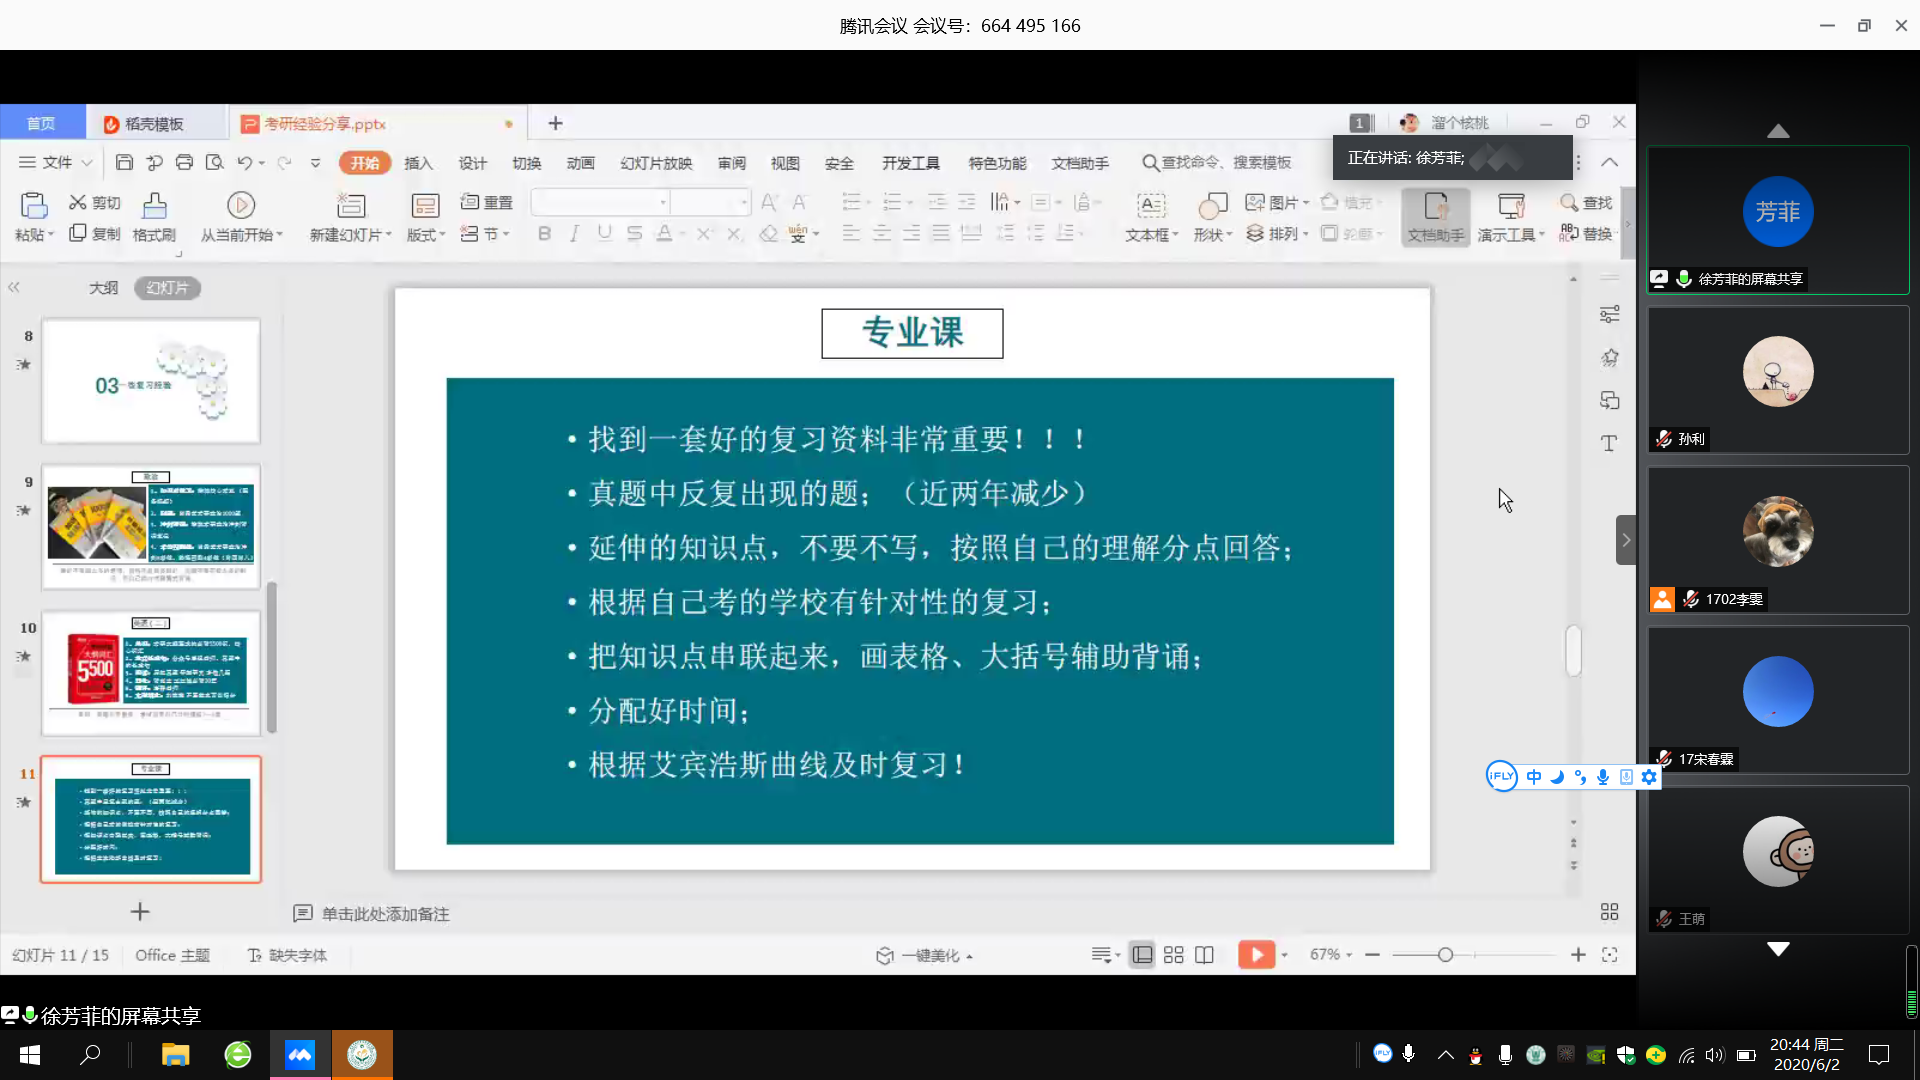Insert a text box (文本框) icon
1920x1080 pixels.
1151,205
